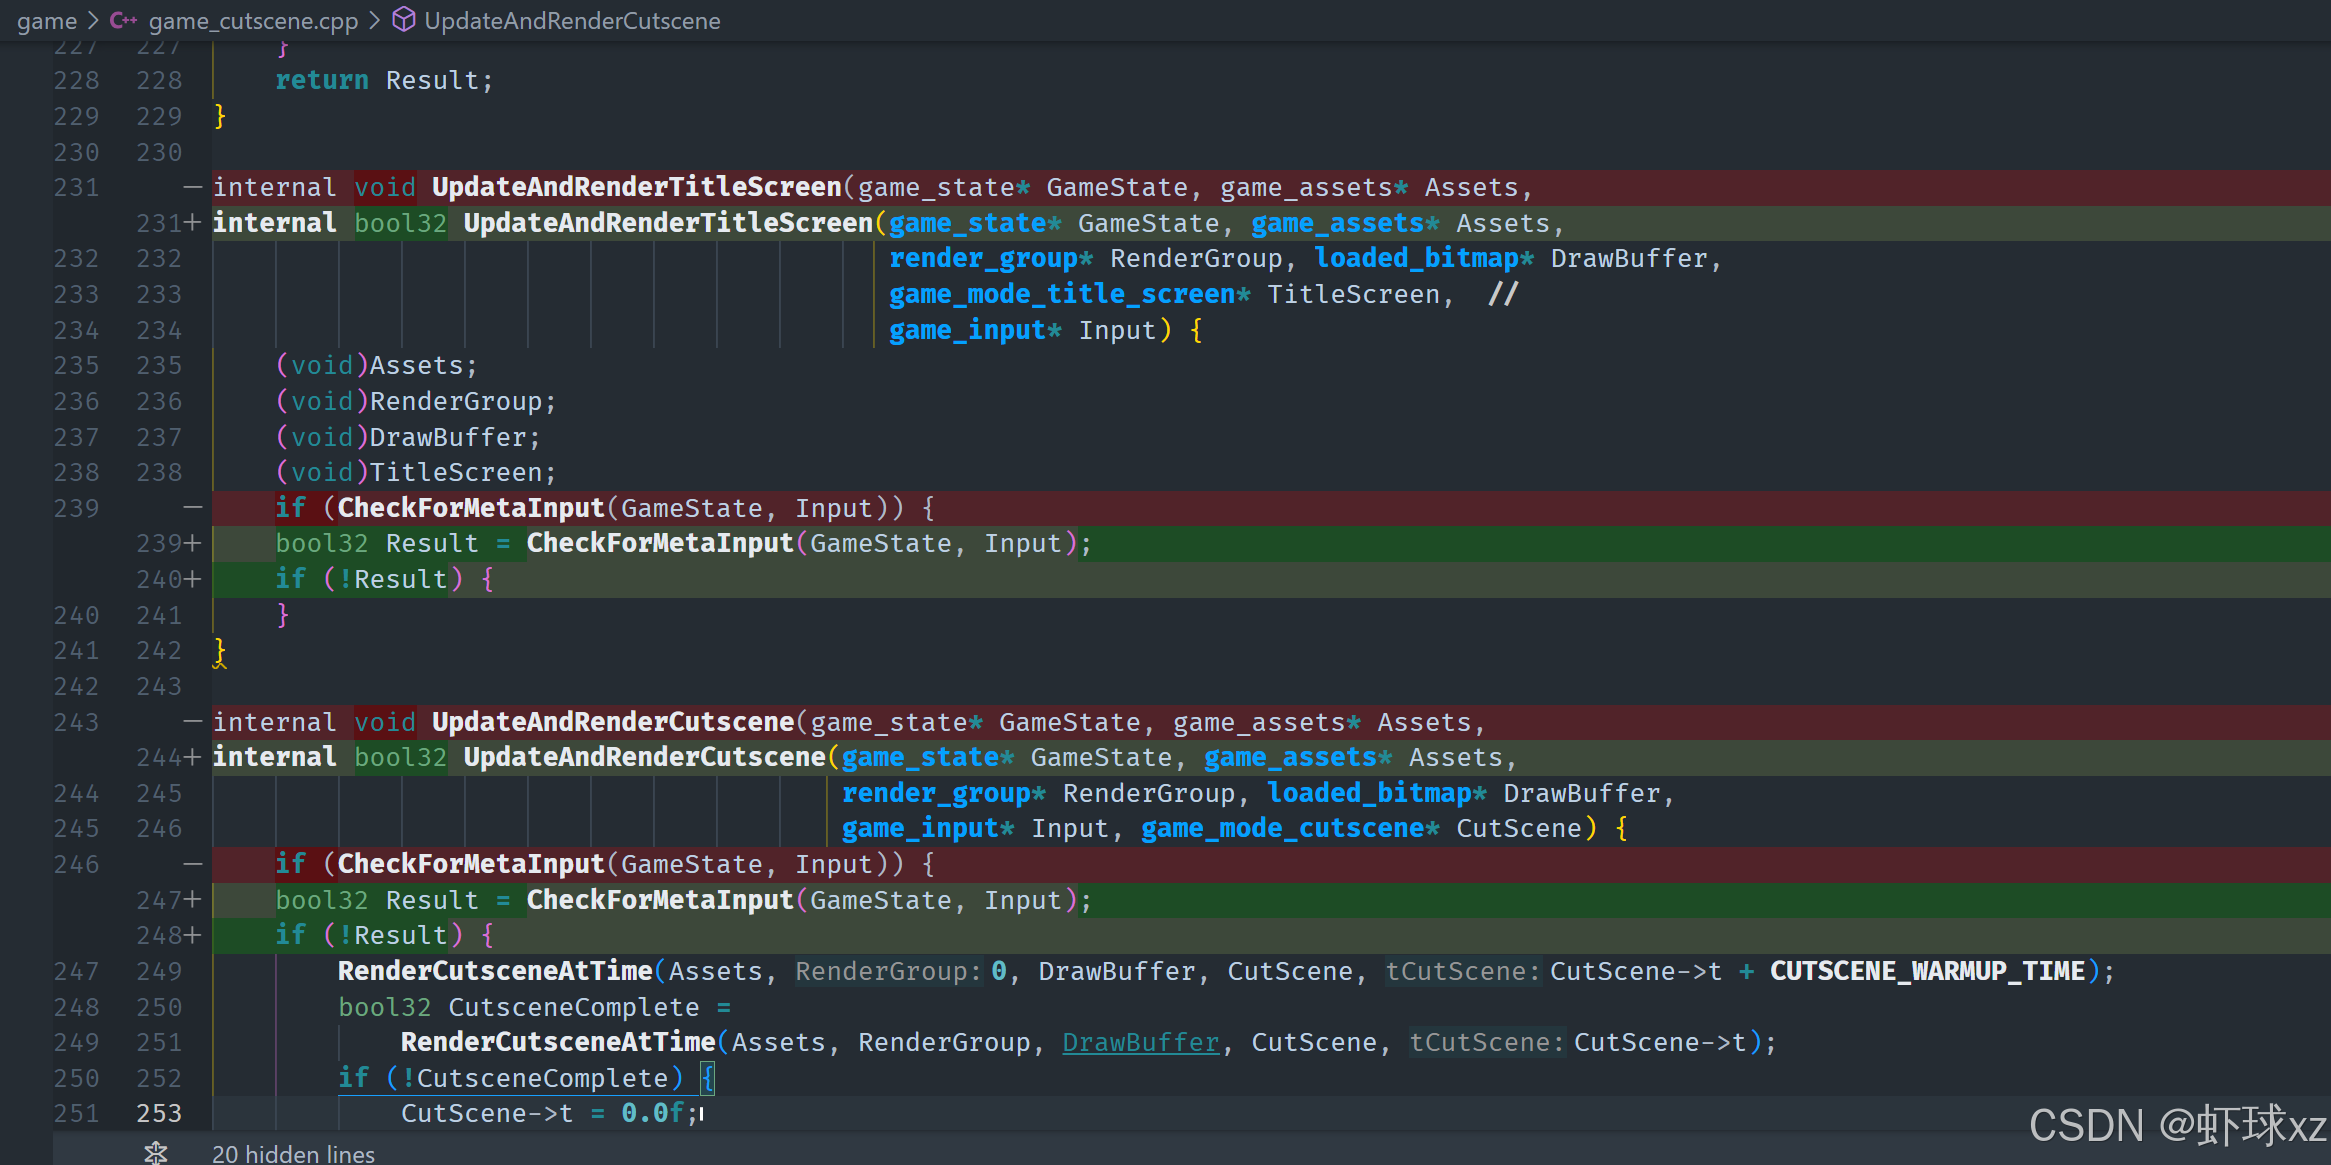Open the UpdateAndRenderCutscene symbol breadcrumb

572,21
